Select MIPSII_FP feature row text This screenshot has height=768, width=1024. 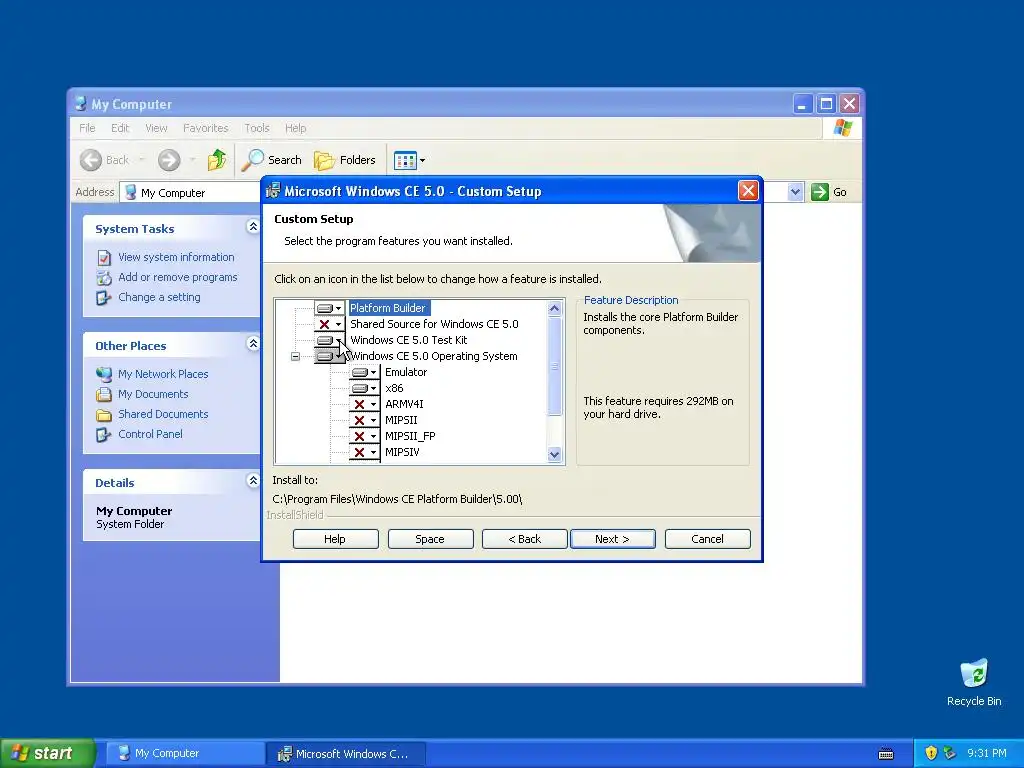coord(410,436)
